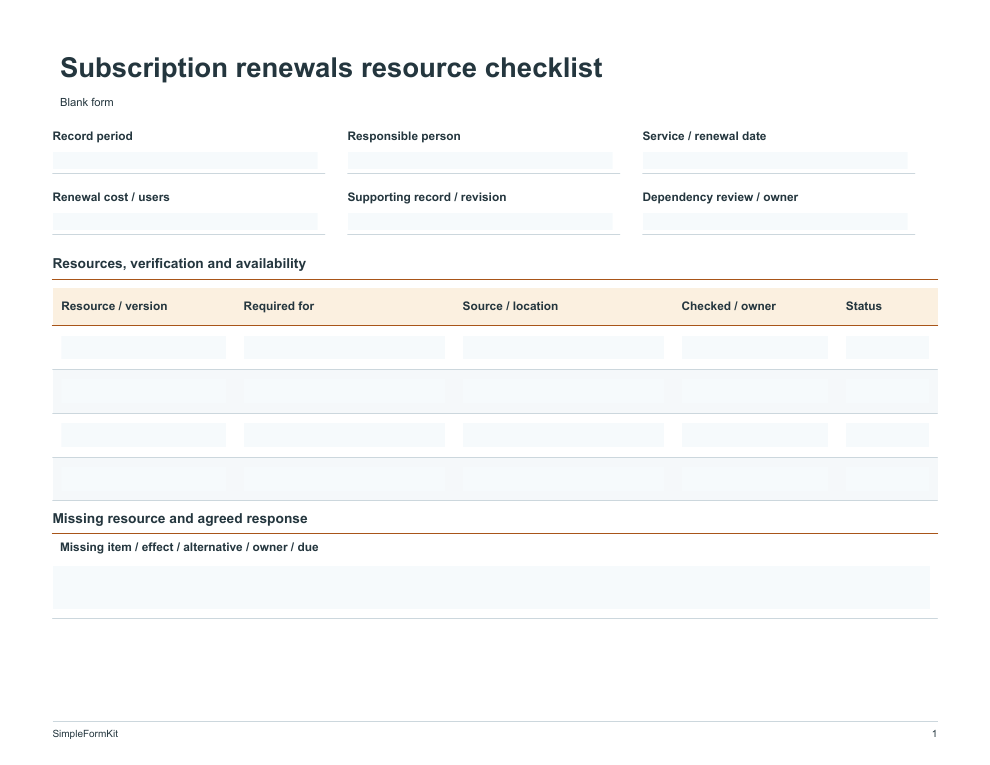Click the Dependency review / owner field

point(775,222)
